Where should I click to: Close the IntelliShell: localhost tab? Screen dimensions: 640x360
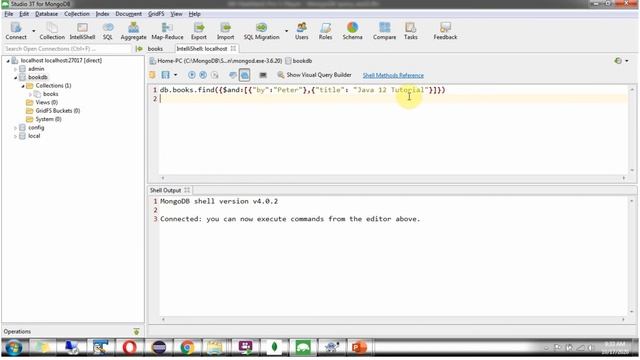click(233, 49)
